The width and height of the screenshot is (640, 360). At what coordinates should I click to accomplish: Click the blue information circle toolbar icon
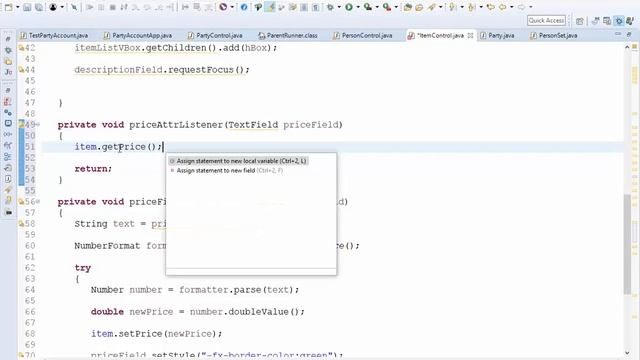click(x=244, y=7)
